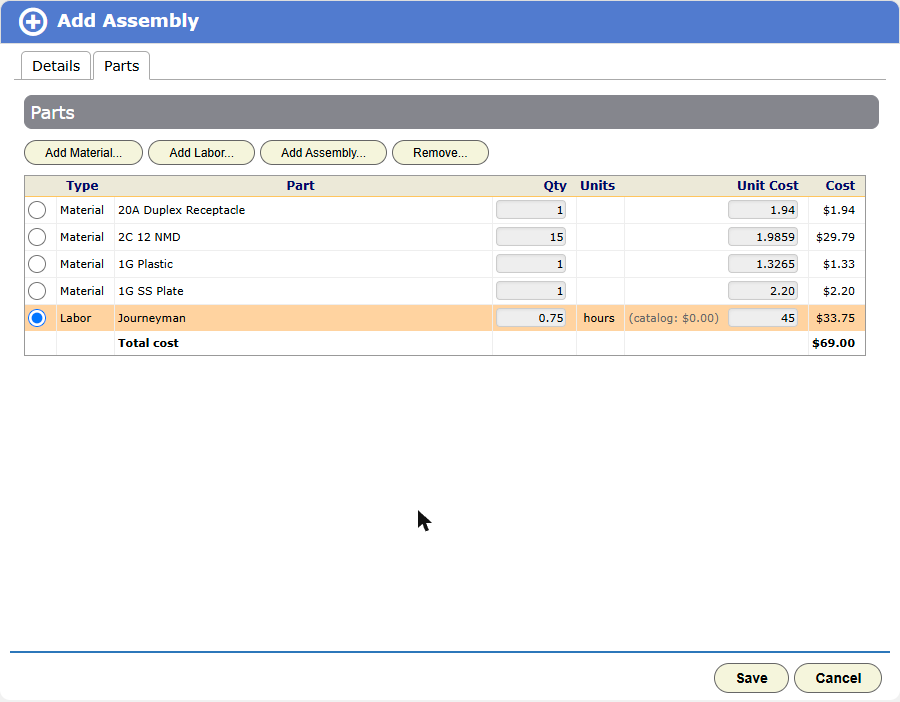Click the 1G Plastic part name
Viewport: 900px width, 702px height.
tap(145, 264)
